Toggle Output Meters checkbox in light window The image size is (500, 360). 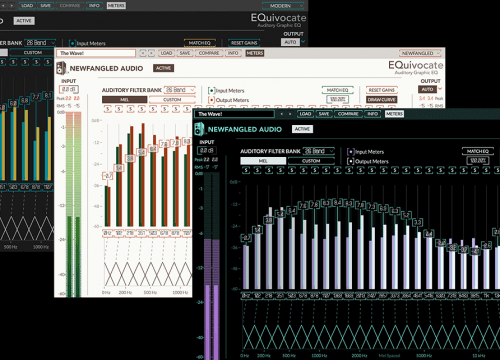[x=211, y=100]
